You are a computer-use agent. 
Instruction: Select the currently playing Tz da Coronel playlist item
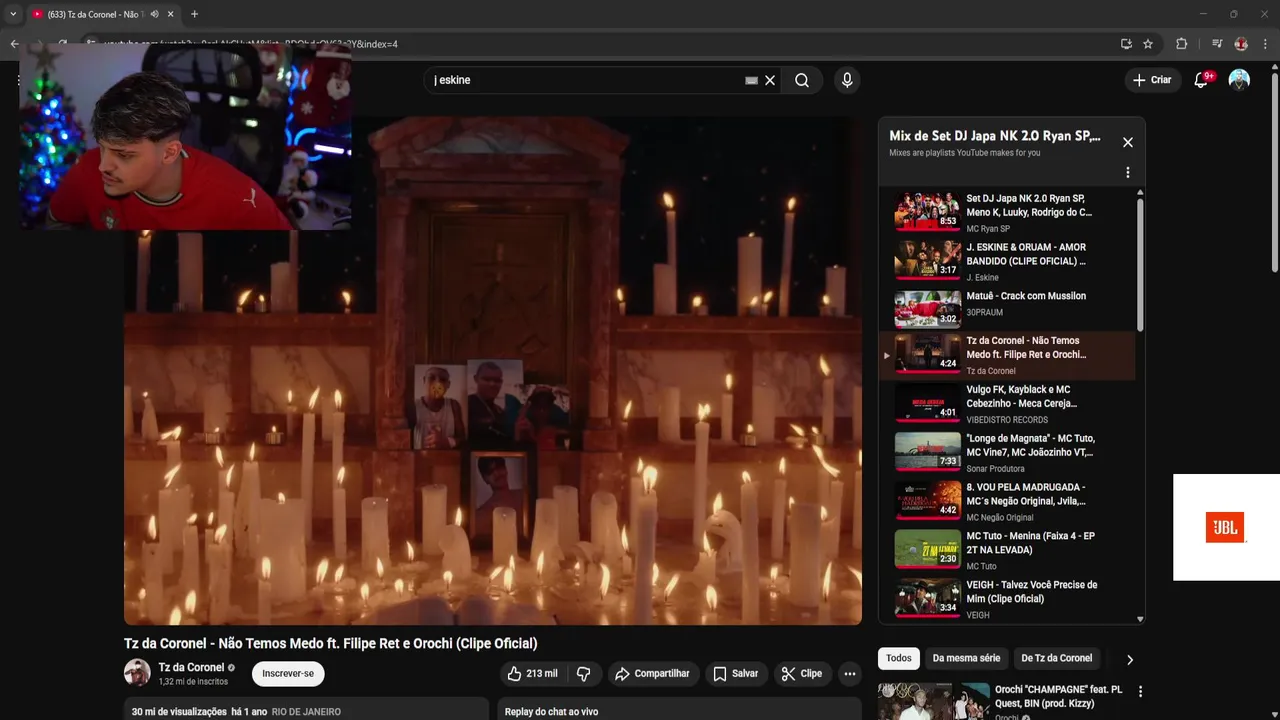click(x=1008, y=356)
